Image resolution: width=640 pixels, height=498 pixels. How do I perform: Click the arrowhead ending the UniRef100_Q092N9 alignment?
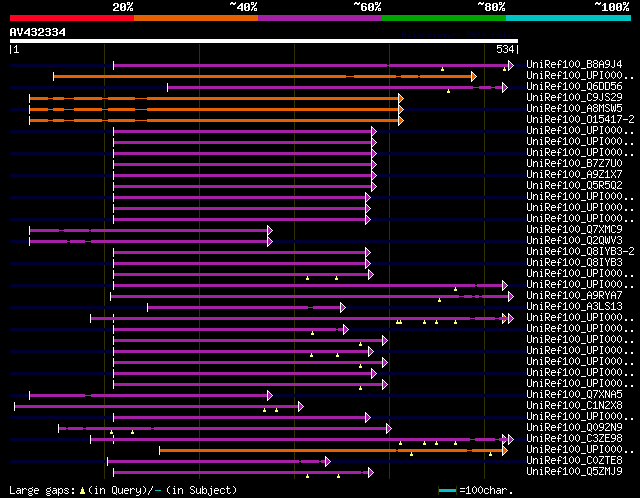click(389, 429)
